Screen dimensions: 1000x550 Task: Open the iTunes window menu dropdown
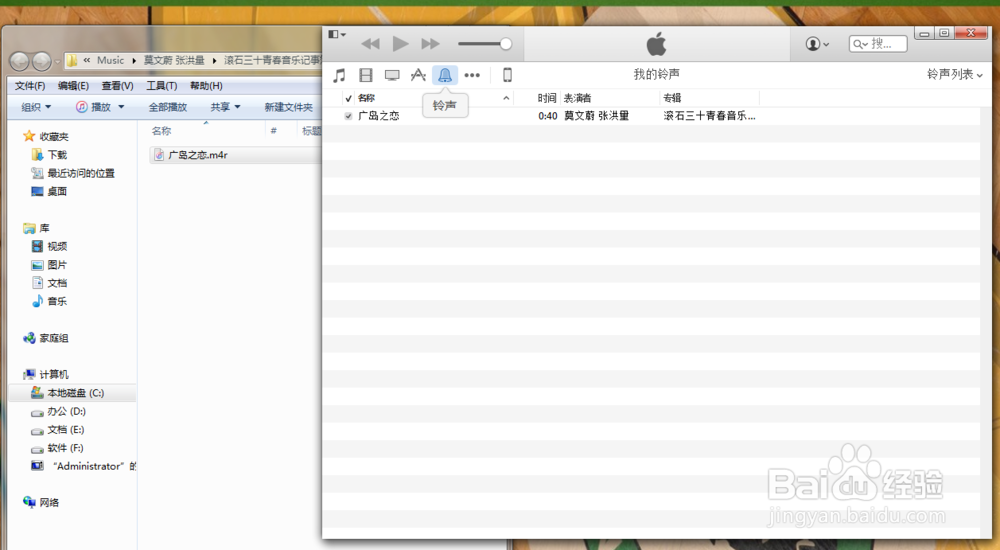coord(337,34)
